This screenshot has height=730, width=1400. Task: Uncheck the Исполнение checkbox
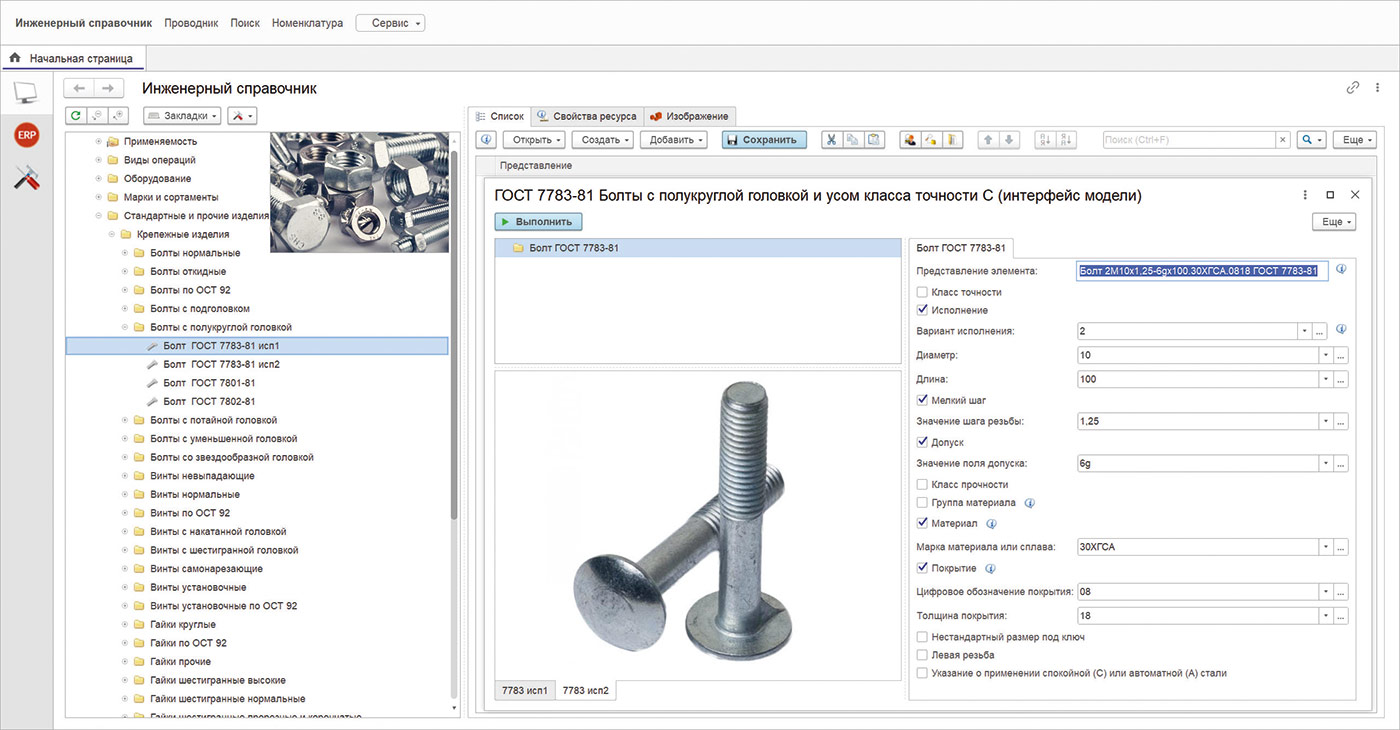tap(922, 310)
